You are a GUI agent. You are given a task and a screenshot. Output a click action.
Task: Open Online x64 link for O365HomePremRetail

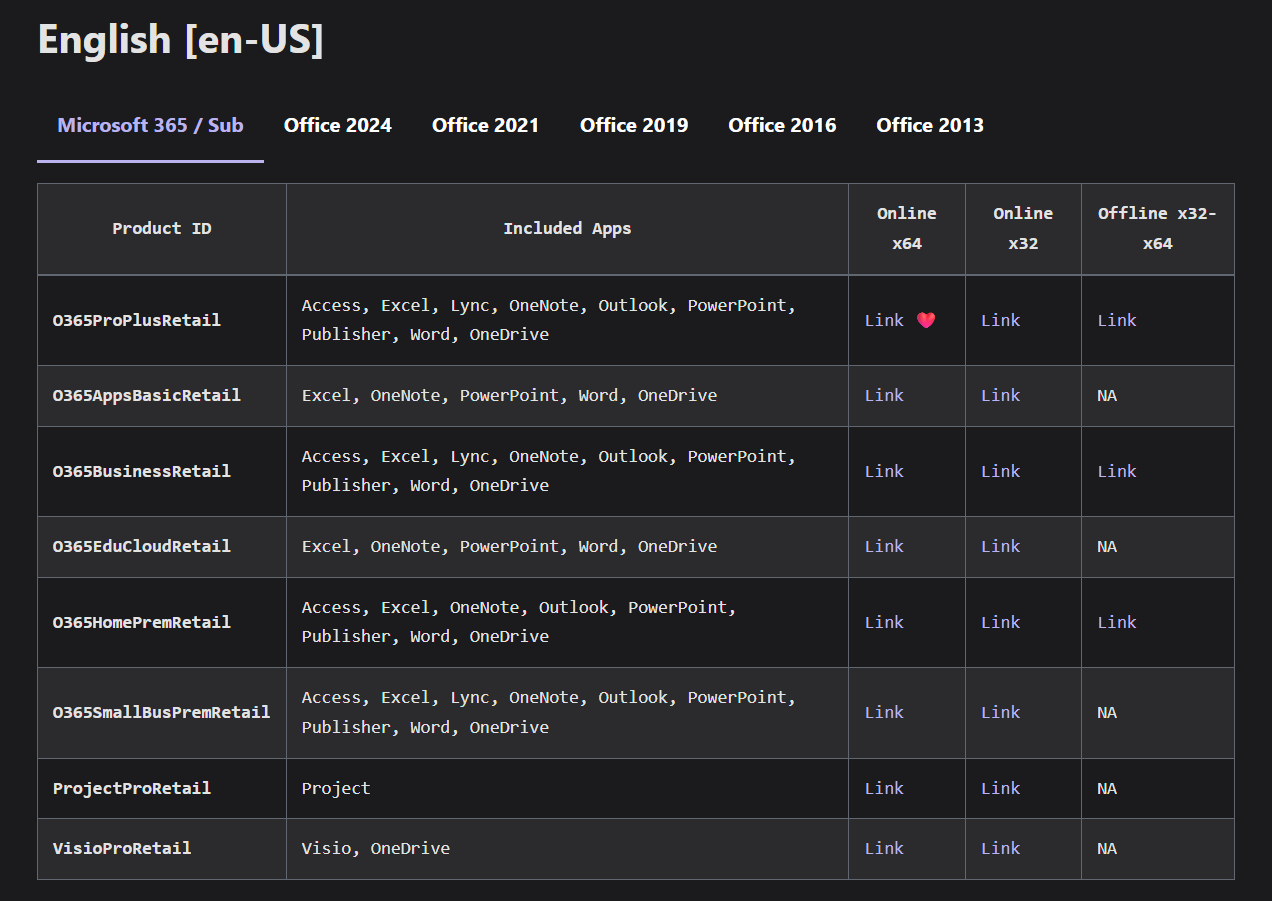tap(884, 622)
